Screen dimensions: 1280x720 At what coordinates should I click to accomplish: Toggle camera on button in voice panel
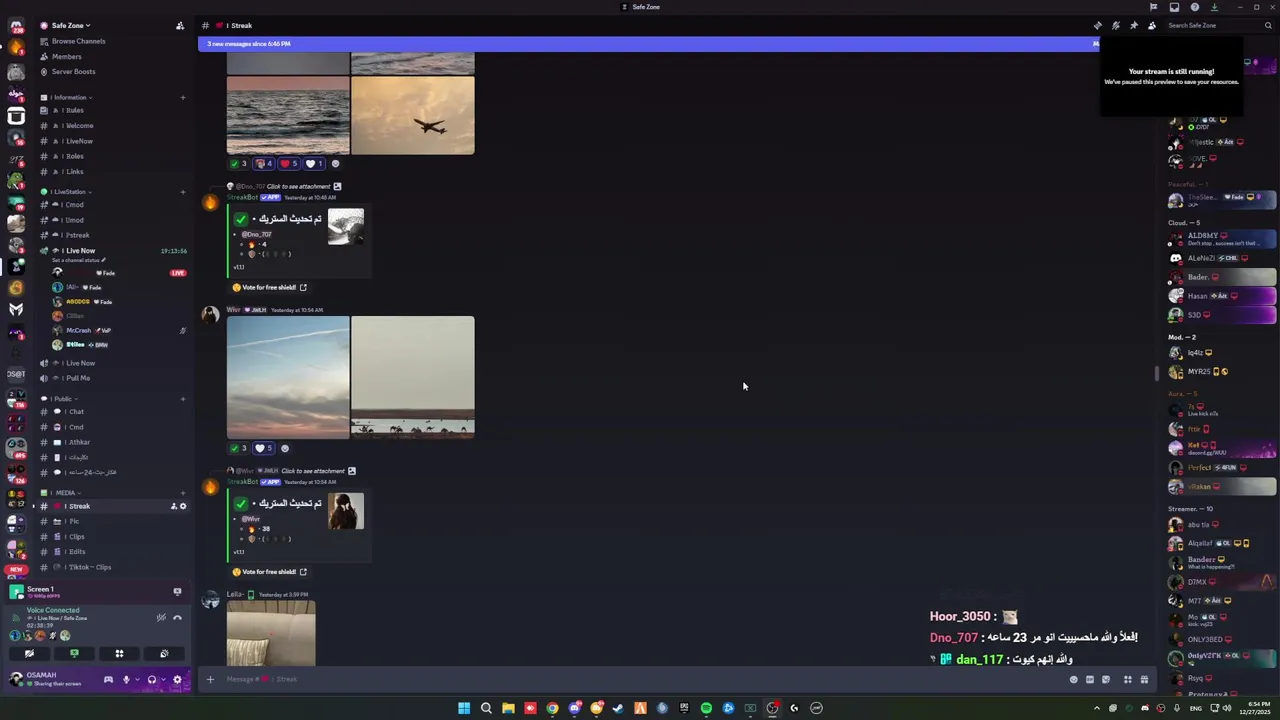(x=29, y=653)
